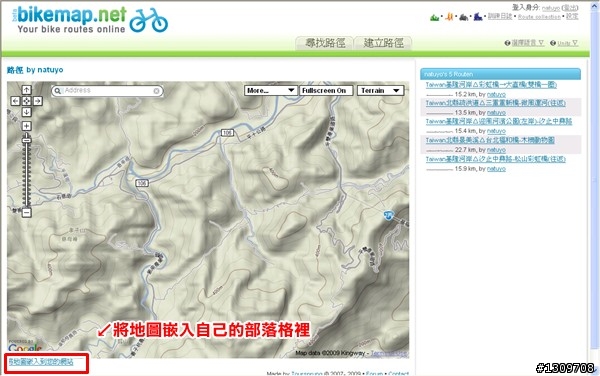600x376 pixels.
Task: Click the embed map link under the map
Action: 41,362
